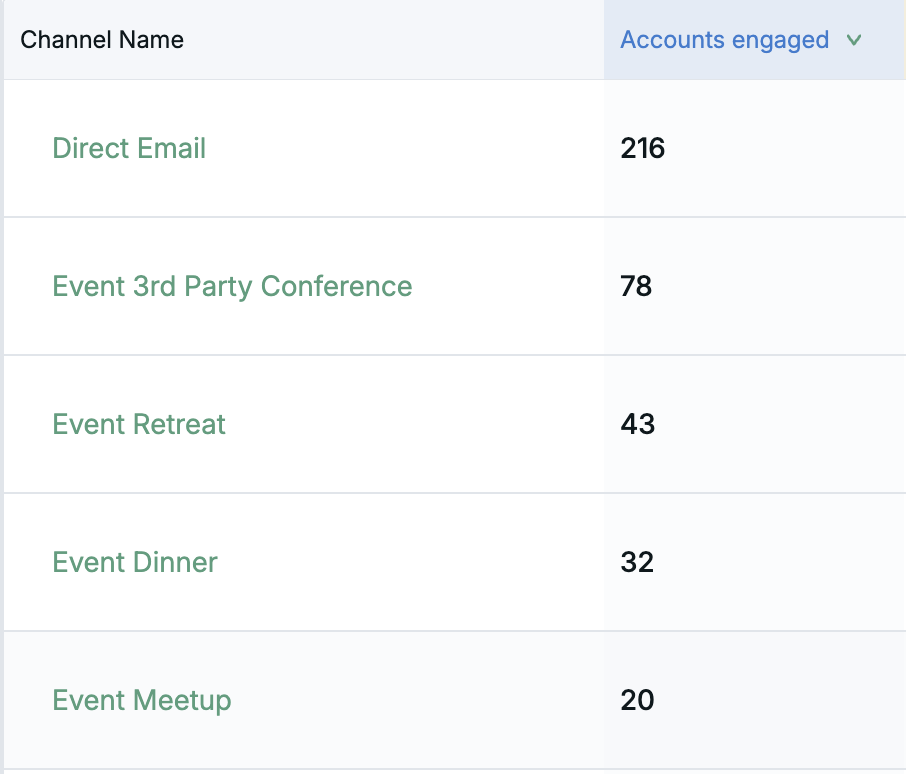Open the Event Dinner channel link
The height and width of the screenshot is (774, 906).
tap(135, 562)
